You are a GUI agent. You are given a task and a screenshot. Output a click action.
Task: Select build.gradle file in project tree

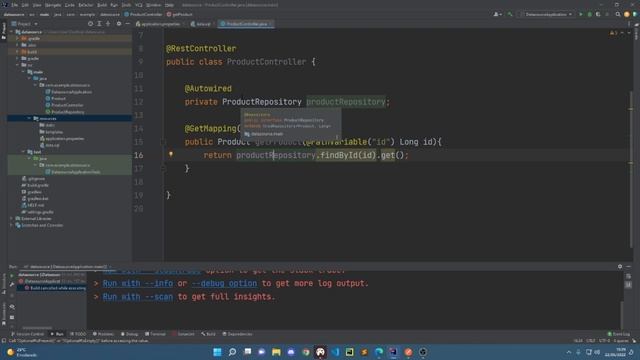(x=35, y=185)
